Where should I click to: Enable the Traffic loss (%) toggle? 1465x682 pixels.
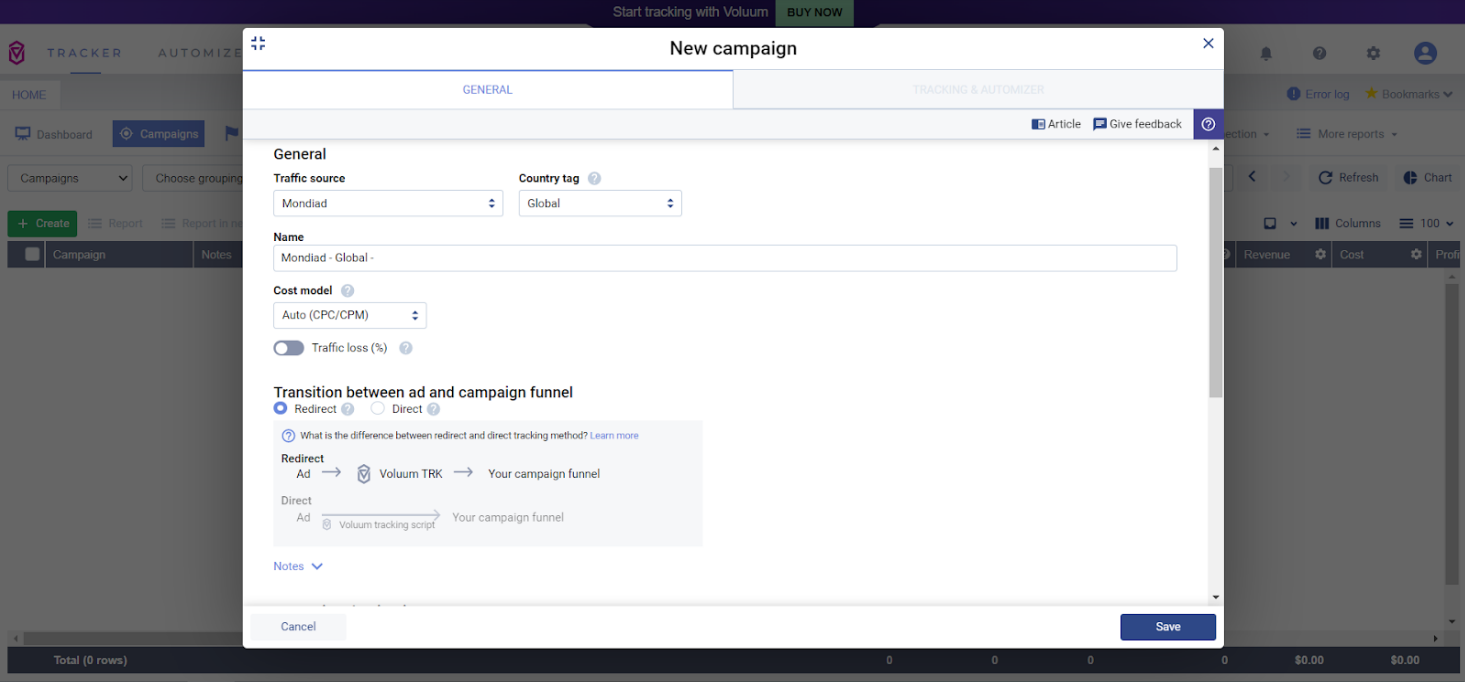tap(289, 348)
